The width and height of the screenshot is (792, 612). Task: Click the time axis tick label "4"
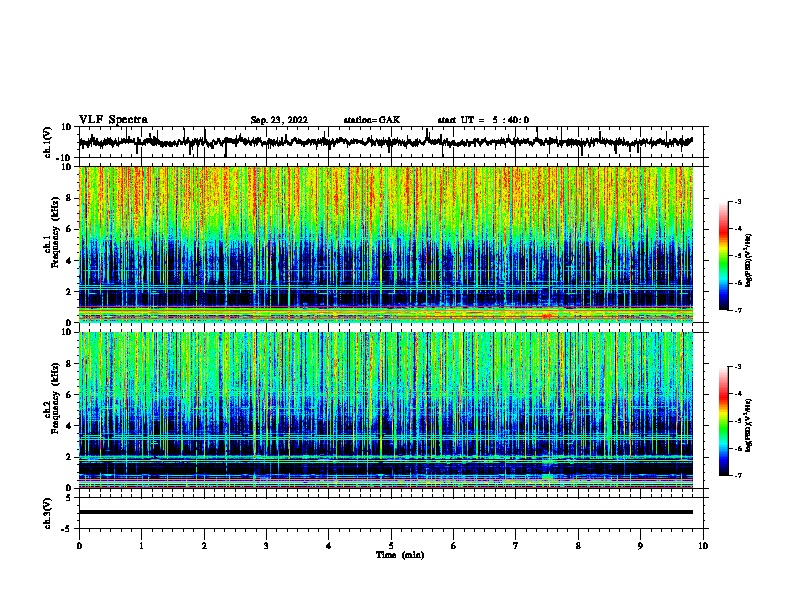(329, 546)
